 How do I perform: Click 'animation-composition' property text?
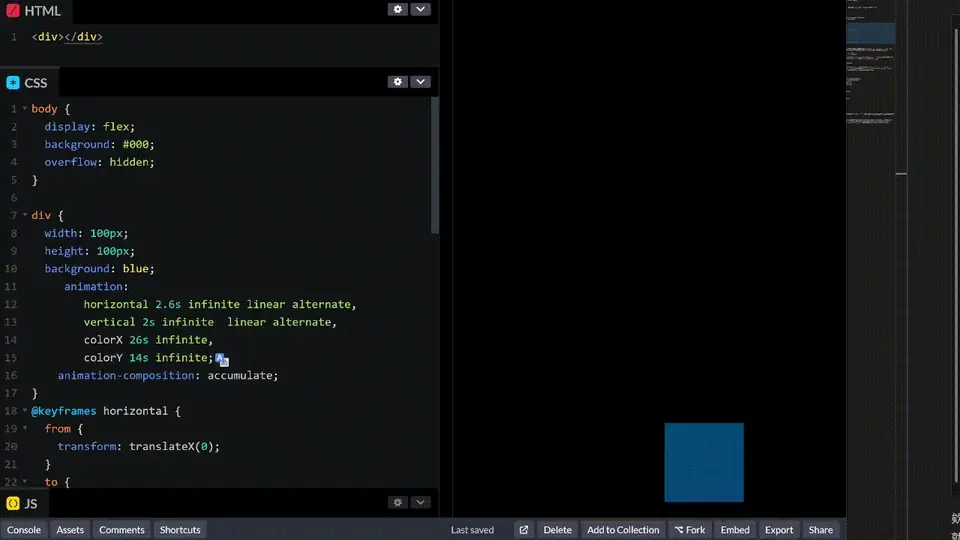[126, 375]
